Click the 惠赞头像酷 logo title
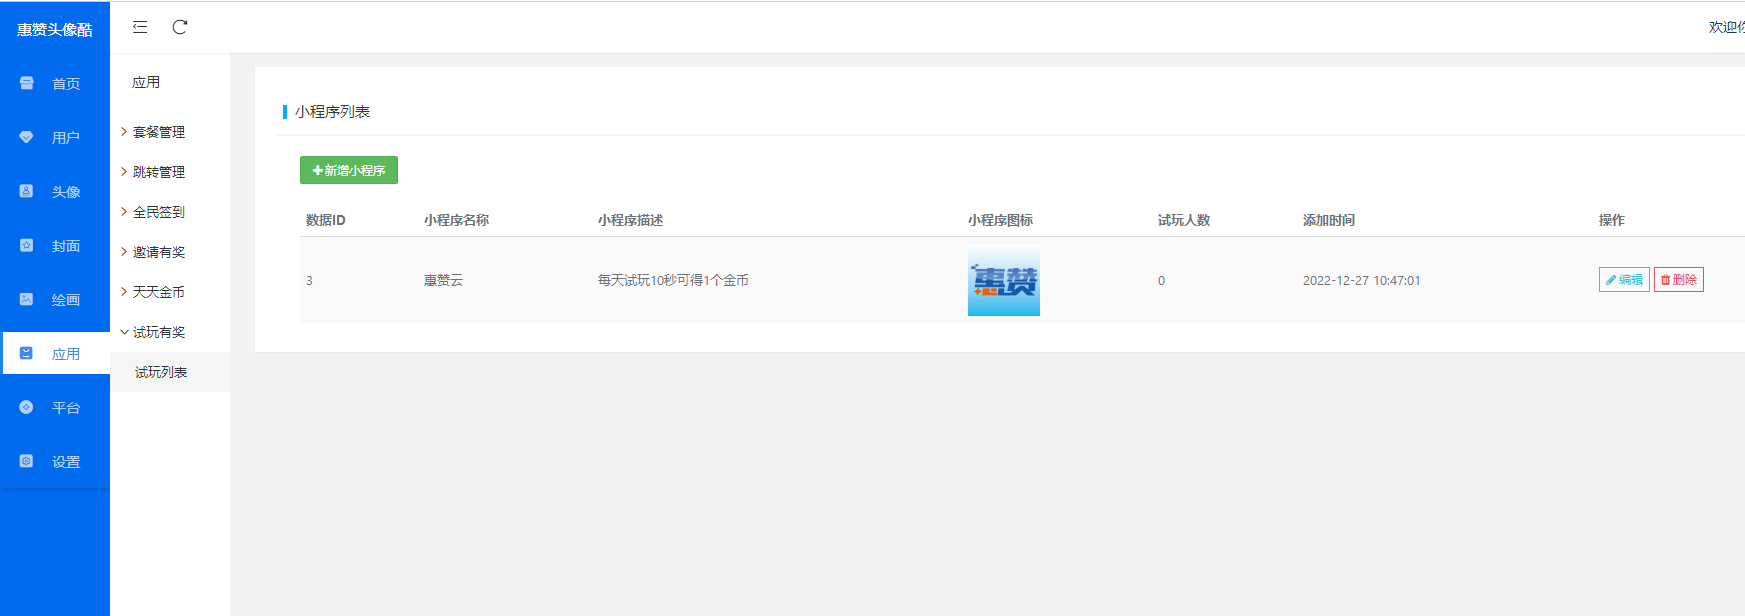1745x616 pixels. pyautogui.click(x=55, y=29)
